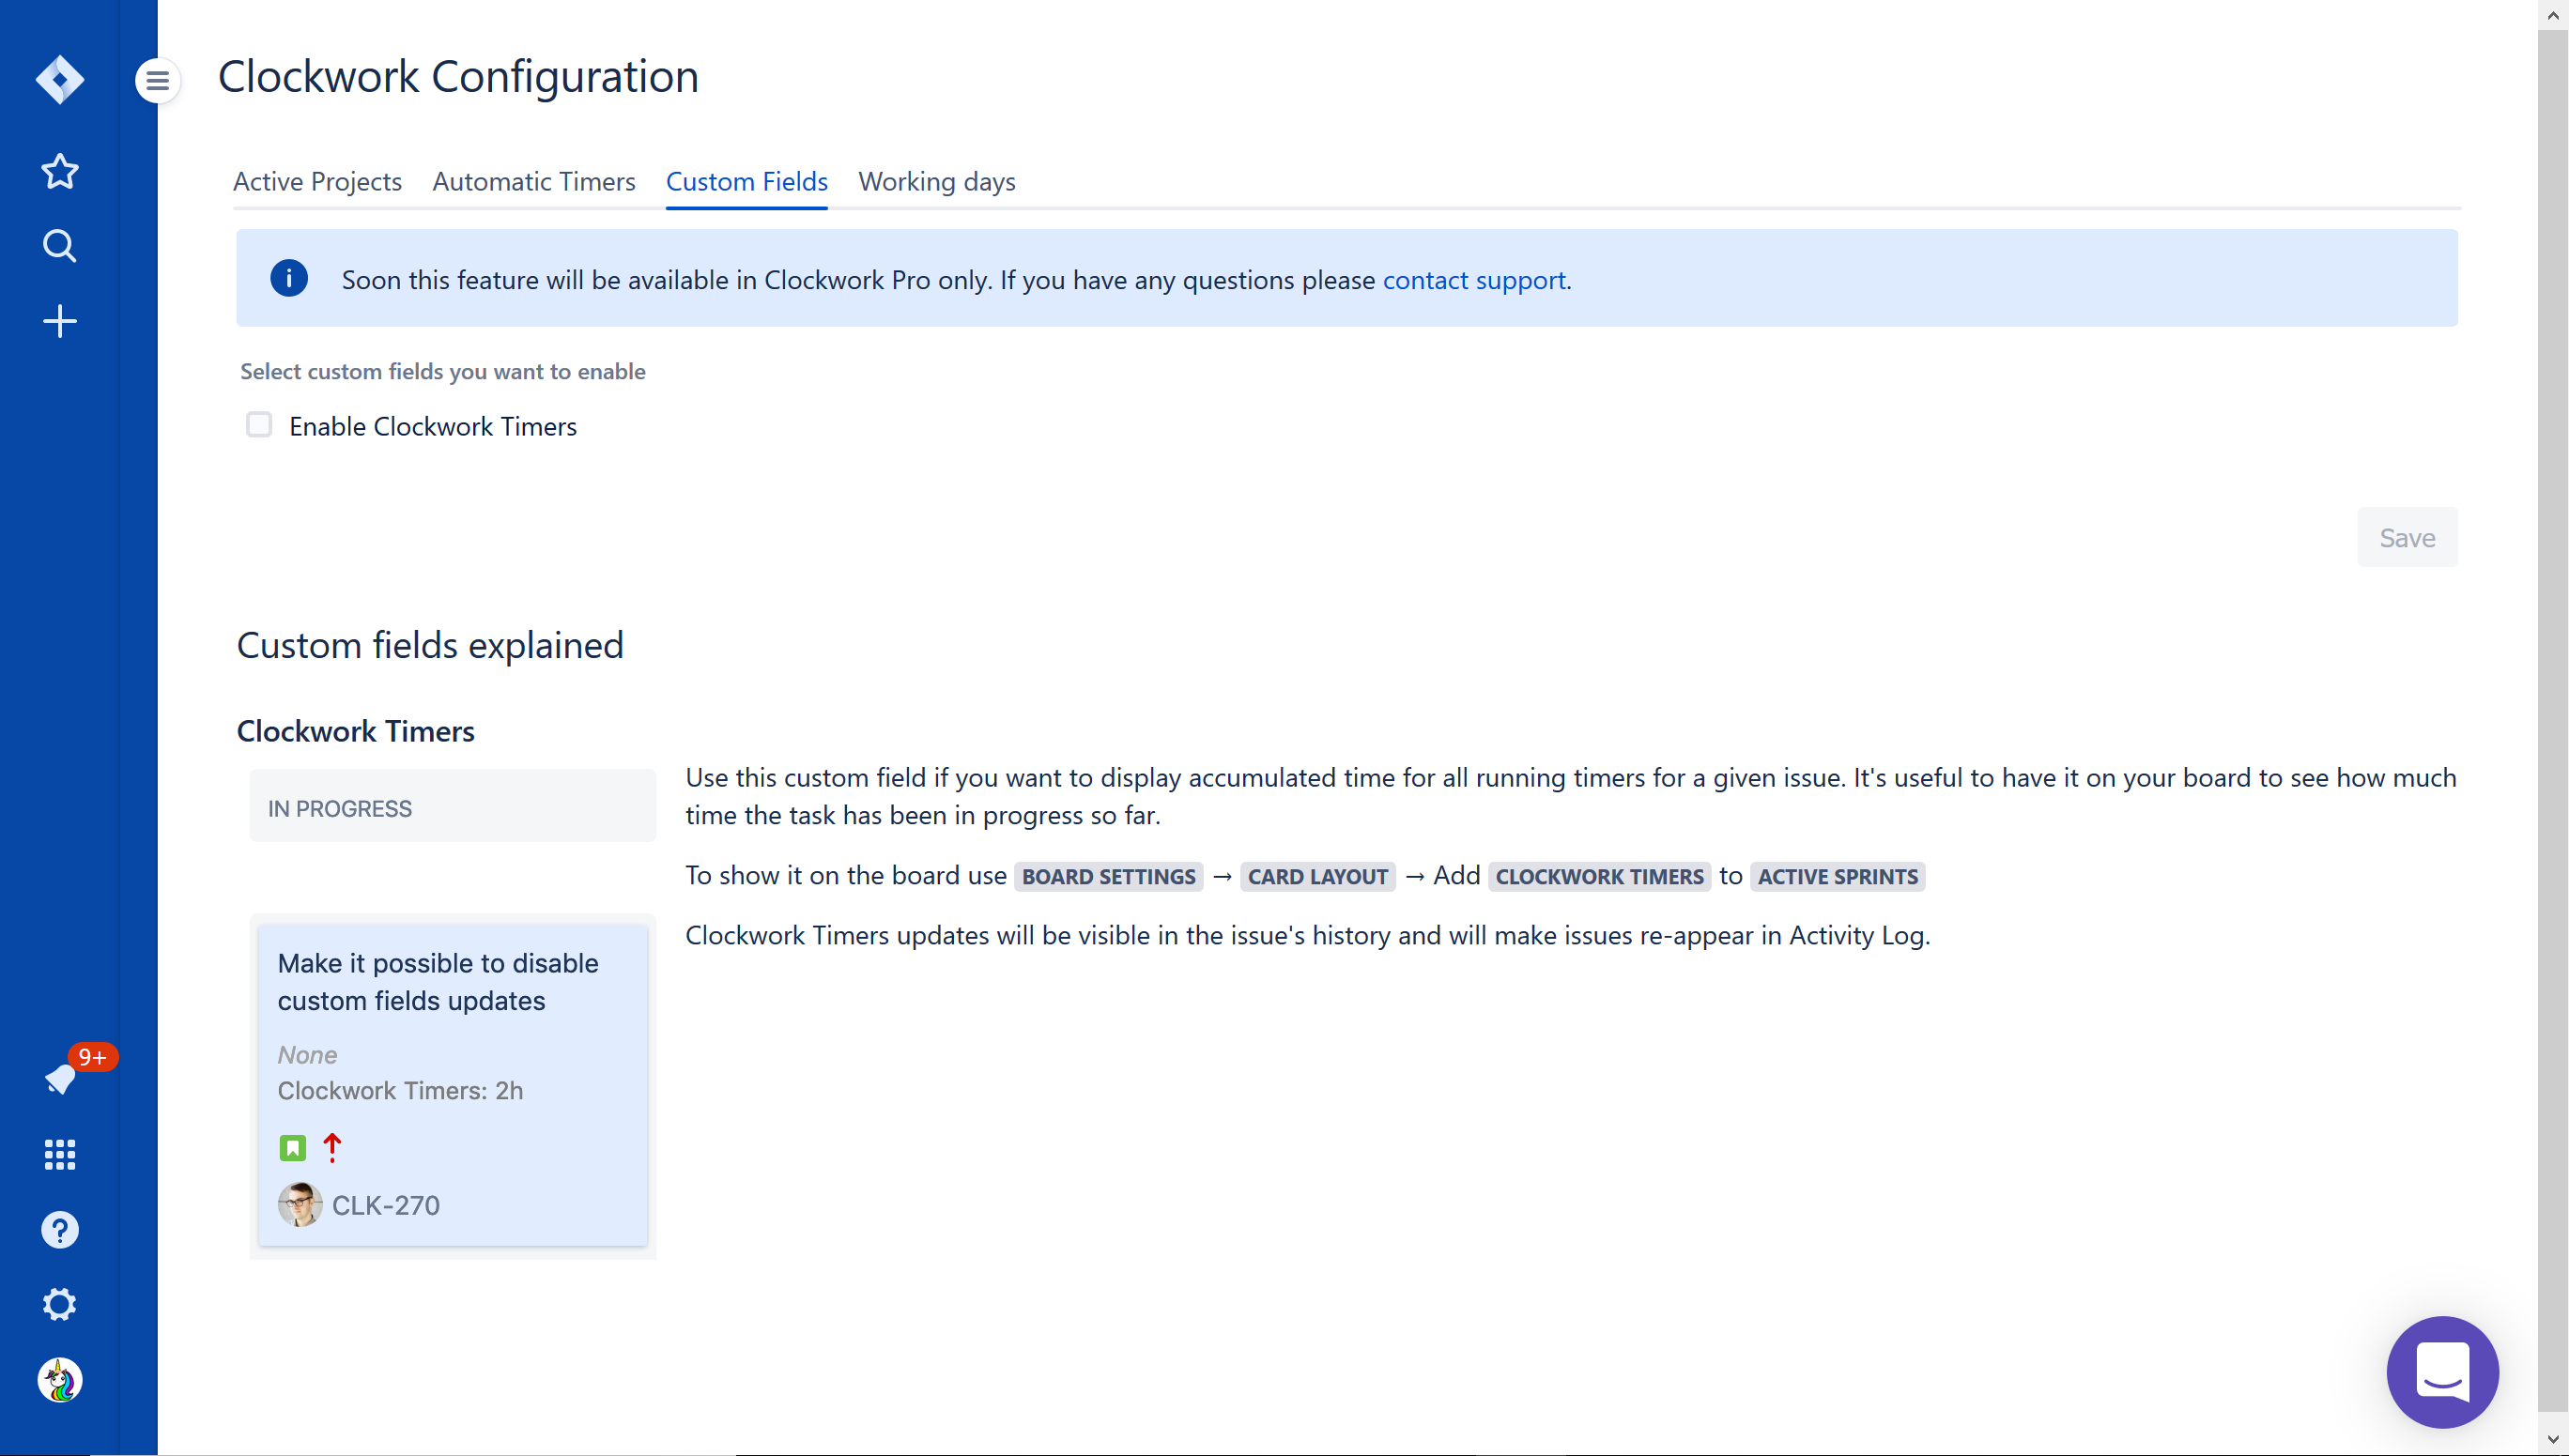
Task: Open the help question mark icon
Action: click(60, 1229)
